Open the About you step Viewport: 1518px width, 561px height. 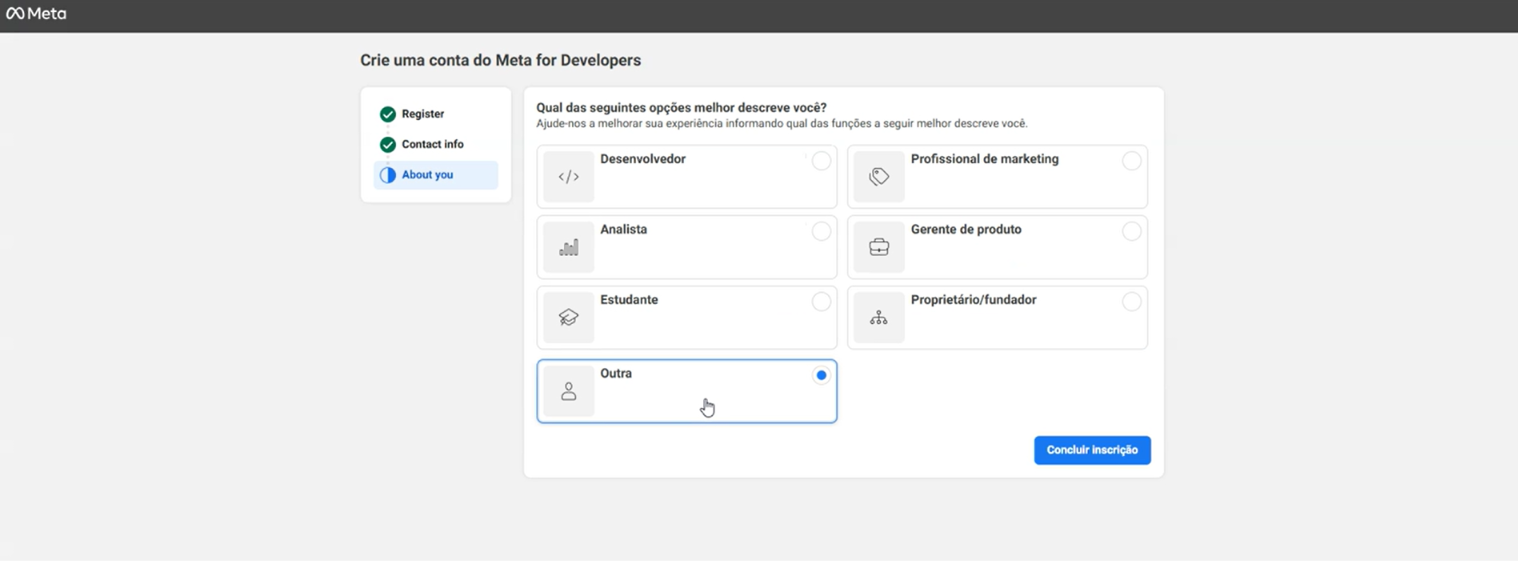tap(436, 175)
